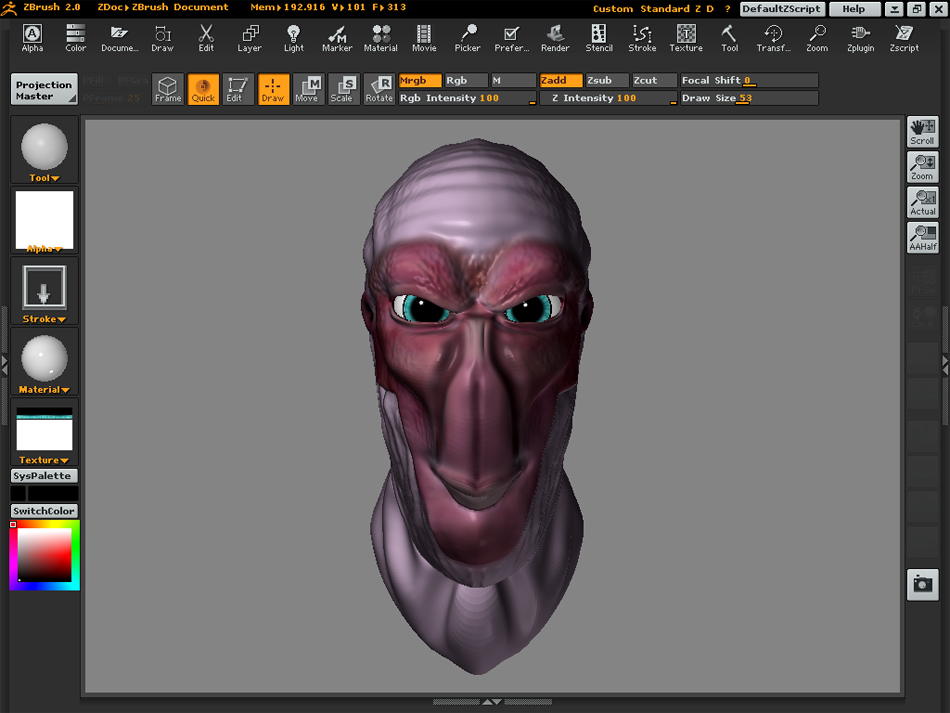This screenshot has height=713, width=950.
Task: Select the Rotate transform tool
Action: point(379,89)
